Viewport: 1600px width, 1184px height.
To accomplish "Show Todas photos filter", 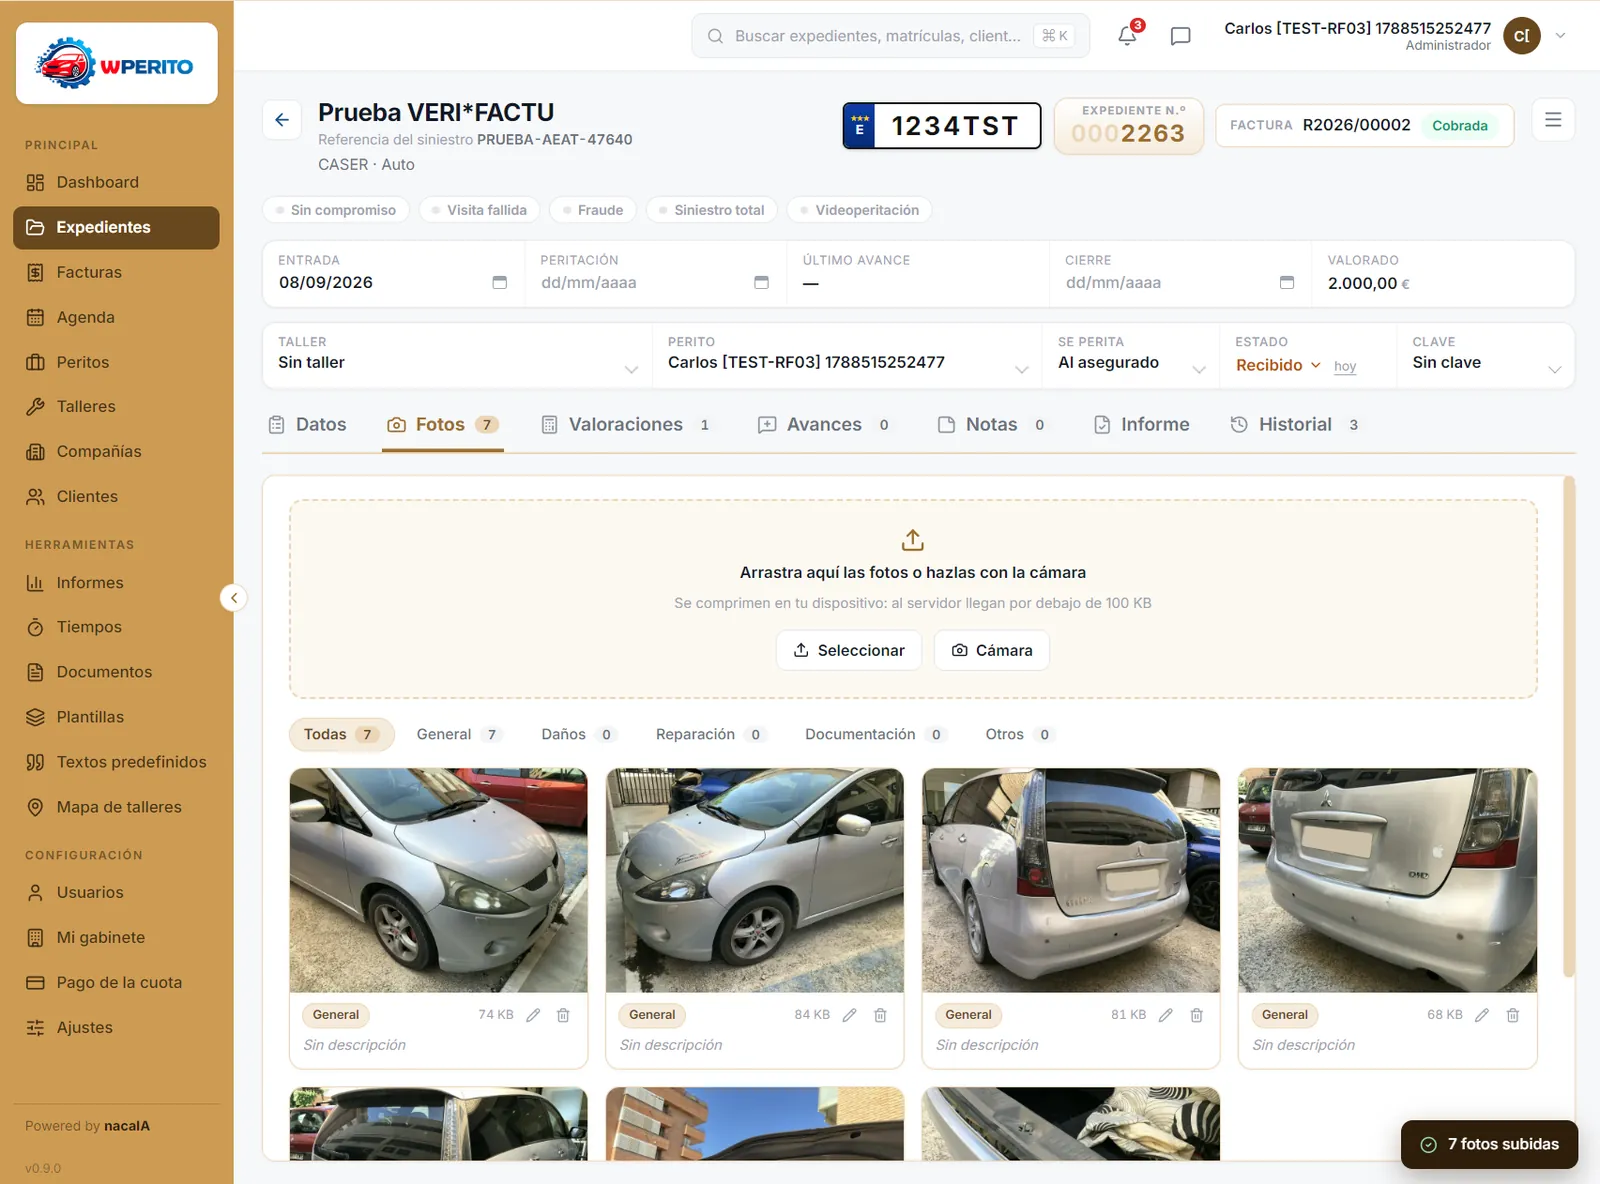I will (341, 734).
